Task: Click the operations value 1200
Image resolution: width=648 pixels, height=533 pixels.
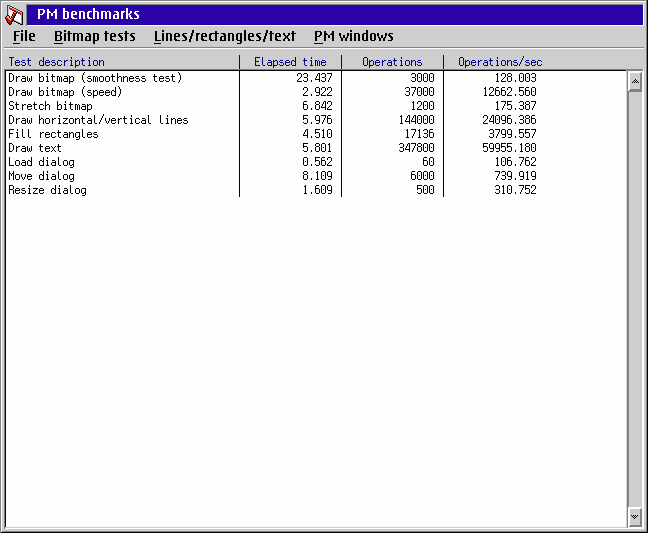Action: tap(422, 106)
